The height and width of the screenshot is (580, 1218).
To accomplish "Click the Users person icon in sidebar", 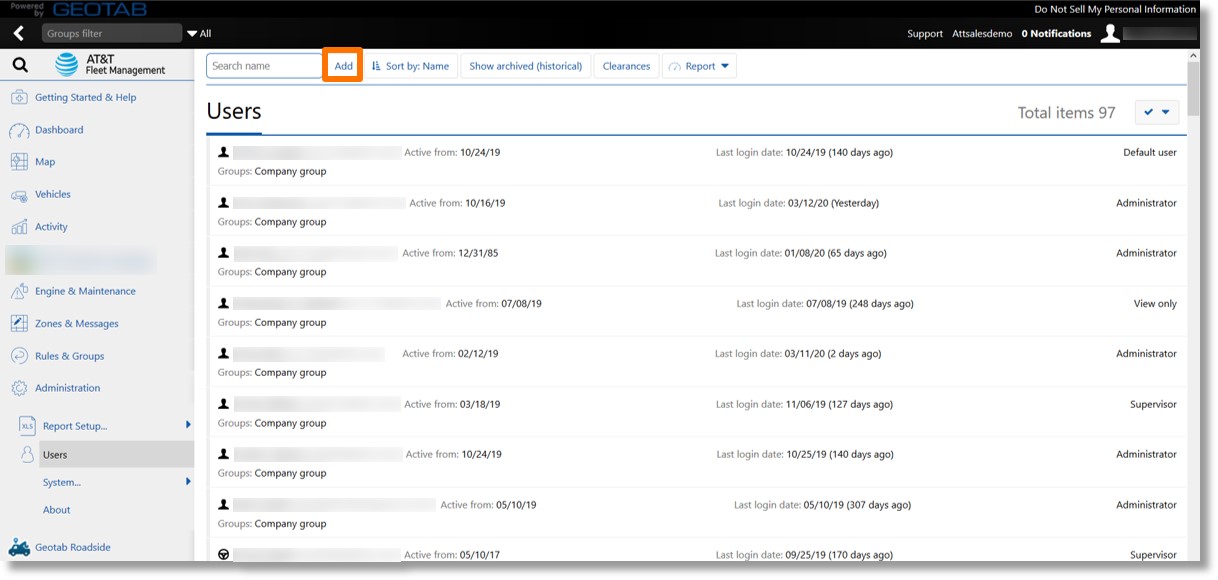I will pyautogui.click(x=28, y=454).
